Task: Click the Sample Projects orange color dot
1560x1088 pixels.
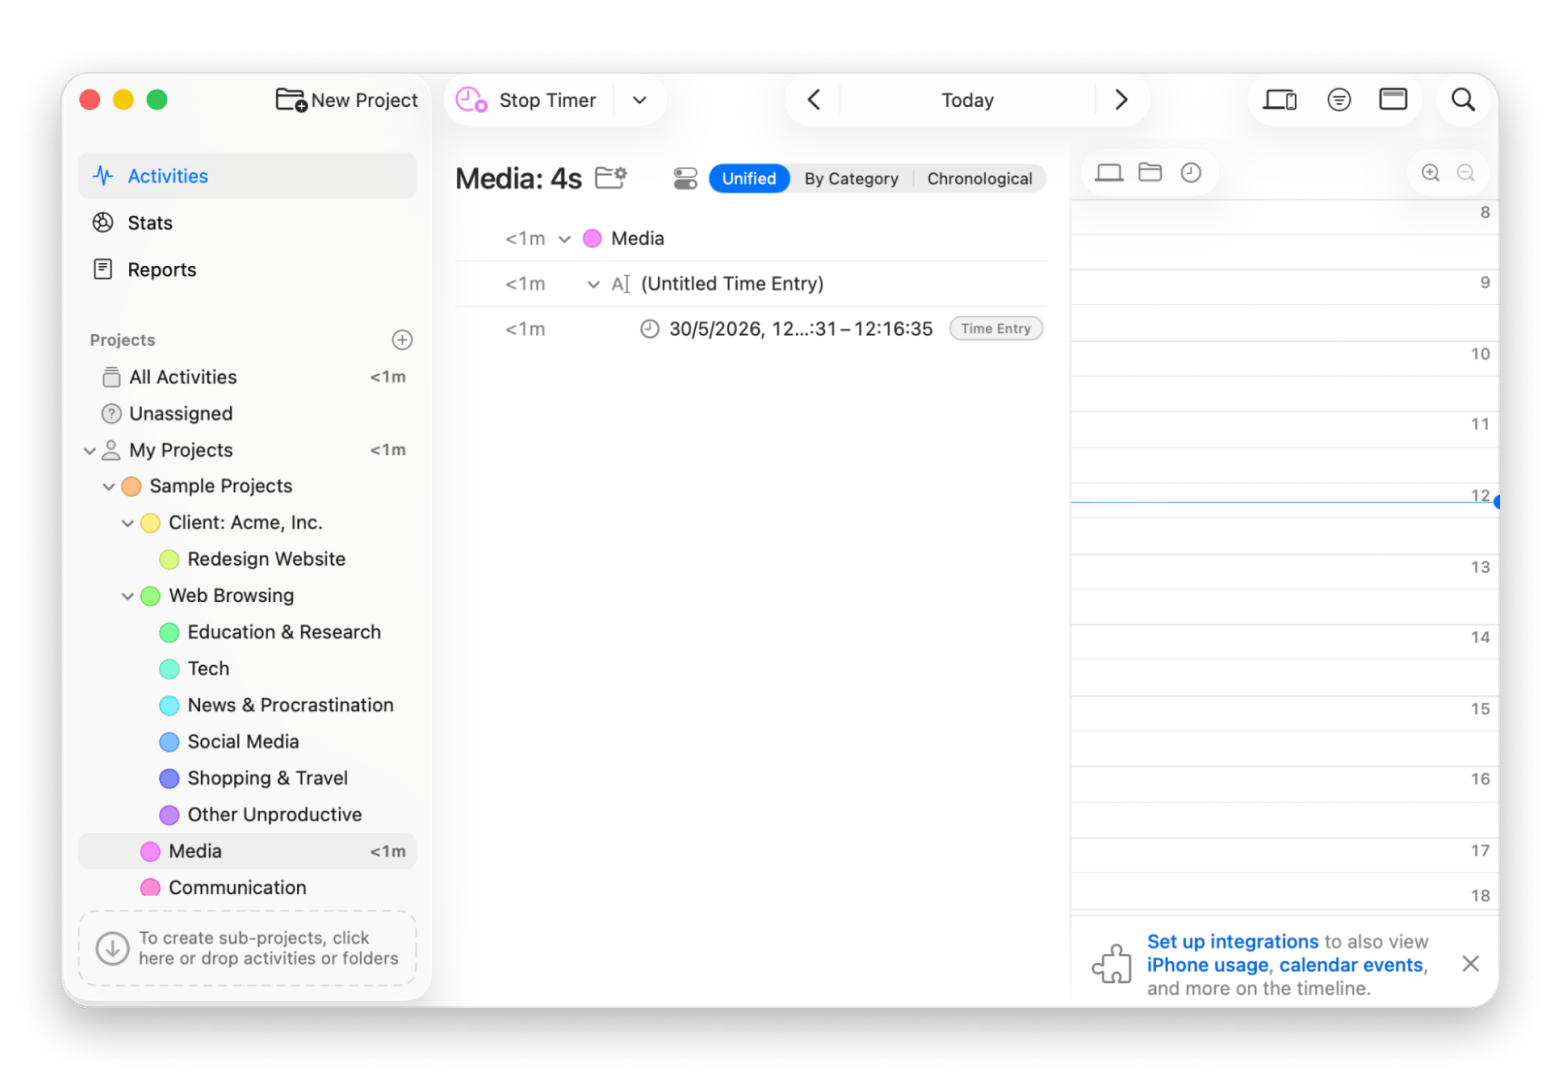Action: tap(131, 487)
